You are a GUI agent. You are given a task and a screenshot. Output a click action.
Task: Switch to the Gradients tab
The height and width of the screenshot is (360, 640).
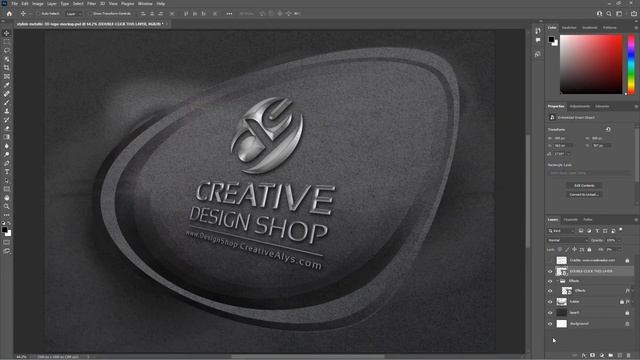tap(589, 28)
